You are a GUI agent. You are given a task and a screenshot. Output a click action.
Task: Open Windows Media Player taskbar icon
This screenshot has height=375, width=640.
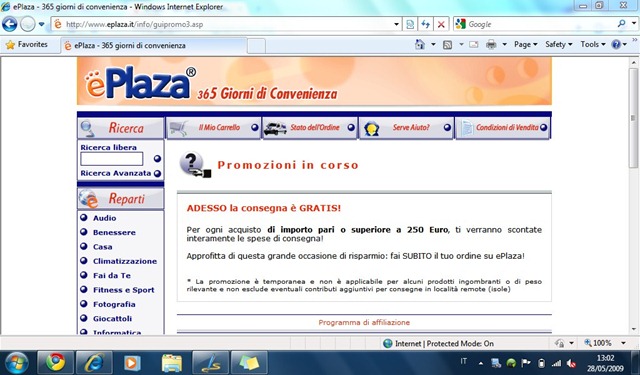[132, 362]
